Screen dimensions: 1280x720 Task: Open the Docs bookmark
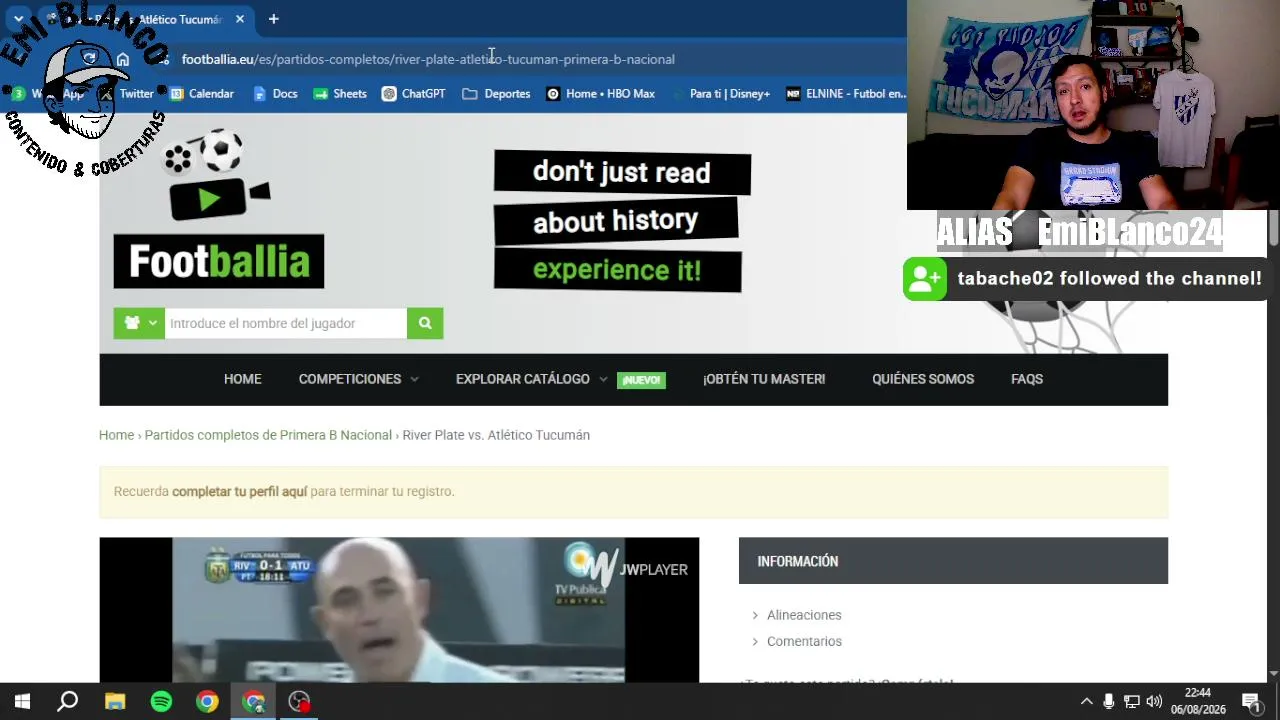[275, 94]
